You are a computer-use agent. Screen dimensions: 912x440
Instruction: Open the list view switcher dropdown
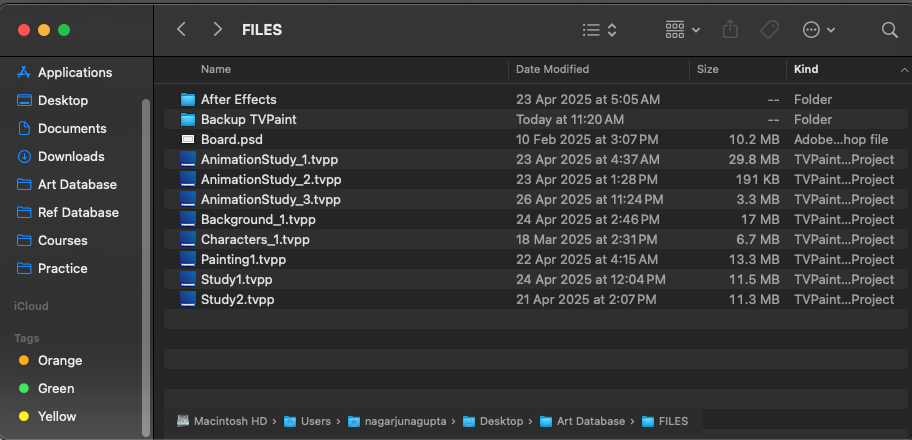coord(599,30)
